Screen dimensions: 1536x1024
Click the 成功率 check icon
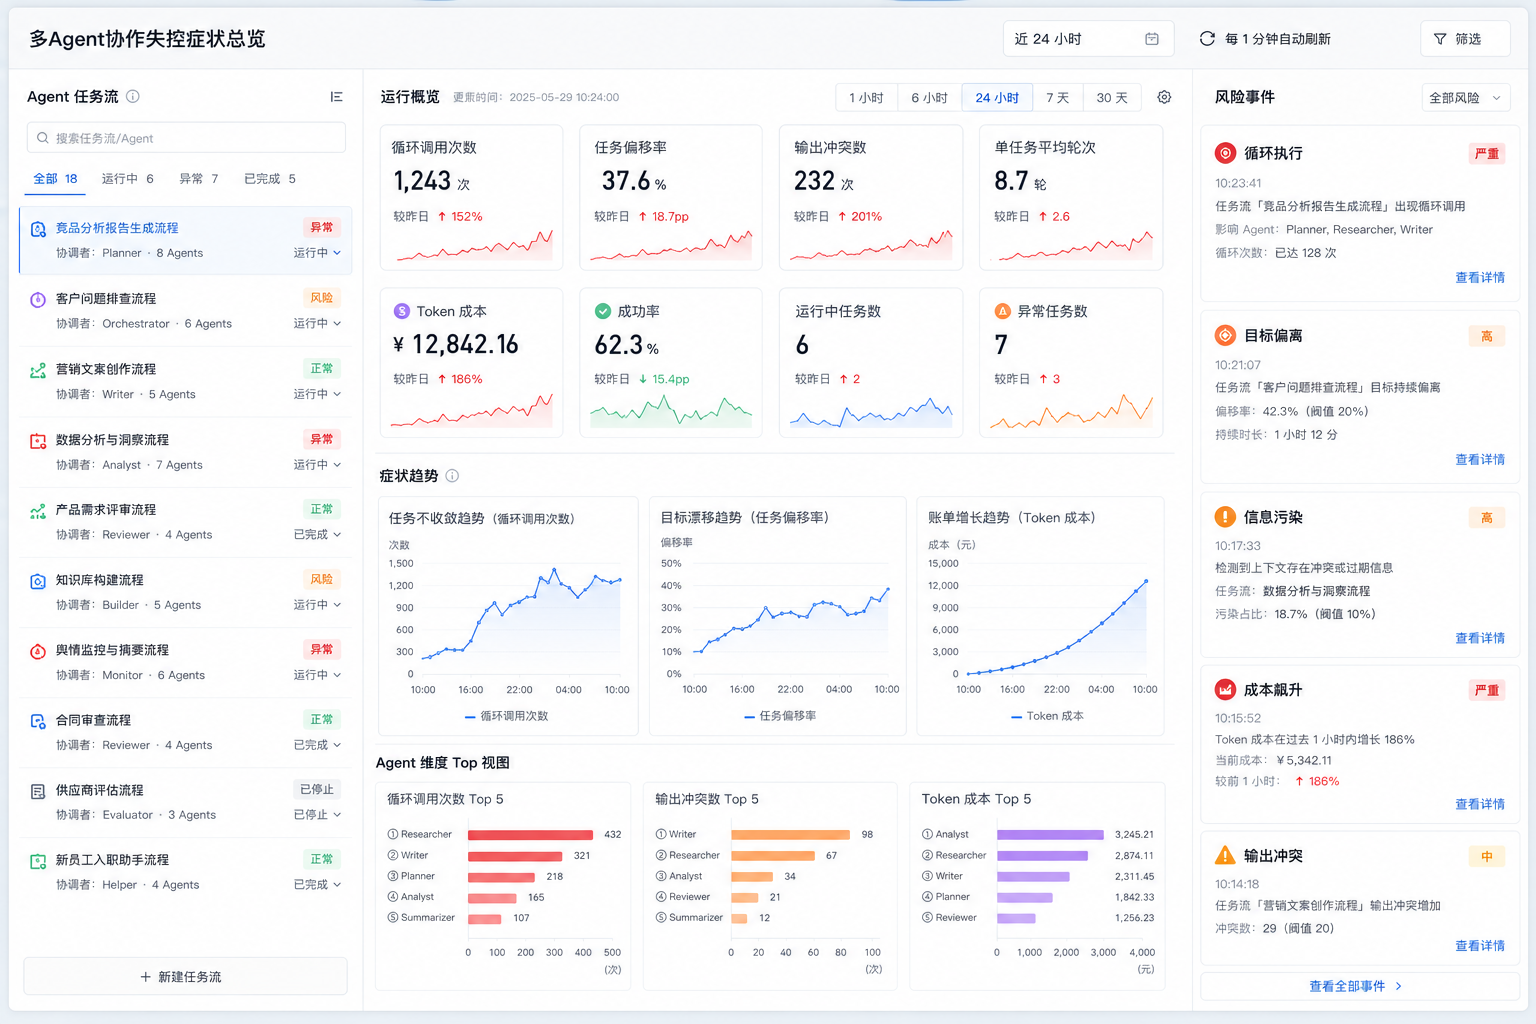[603, 311]
